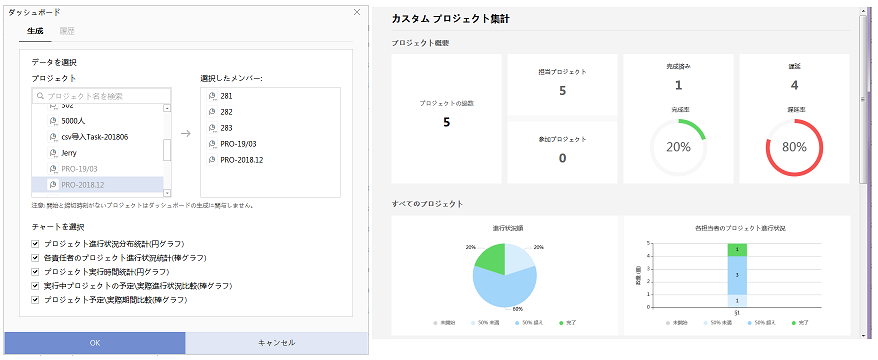
Task: Click the キャンセル button
Action: 277,343
